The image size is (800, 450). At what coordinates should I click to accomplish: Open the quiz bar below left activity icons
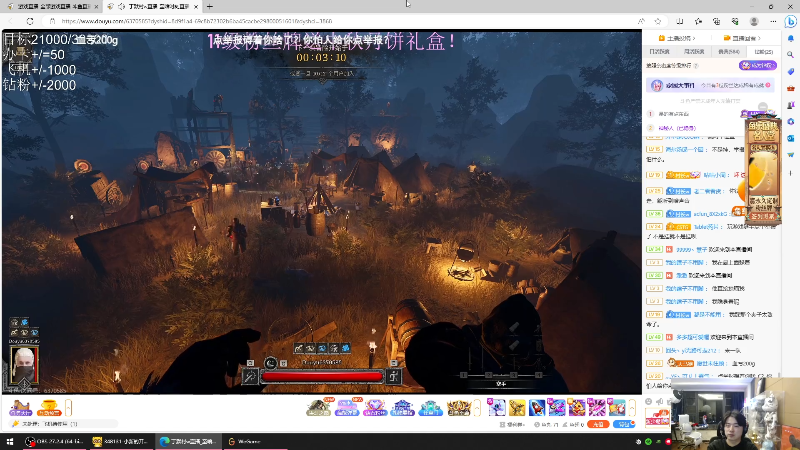click(x=64, y=424)
